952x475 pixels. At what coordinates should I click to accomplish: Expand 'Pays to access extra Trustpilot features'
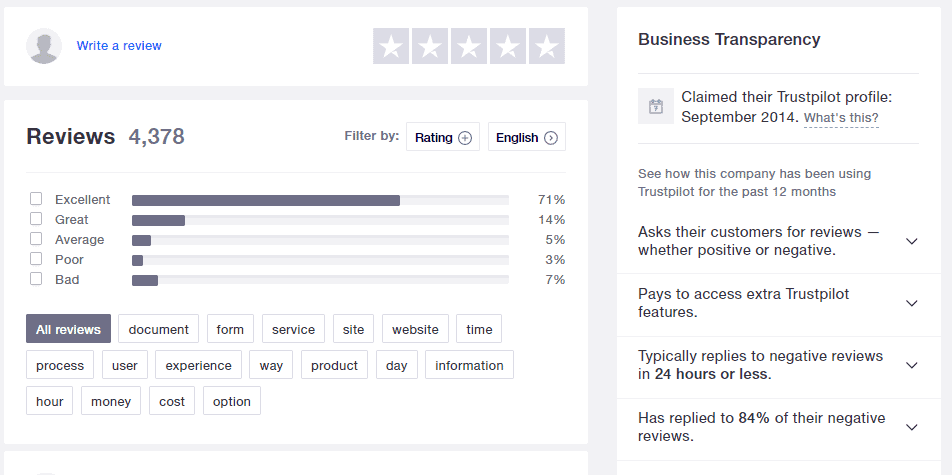click(911, 303)
